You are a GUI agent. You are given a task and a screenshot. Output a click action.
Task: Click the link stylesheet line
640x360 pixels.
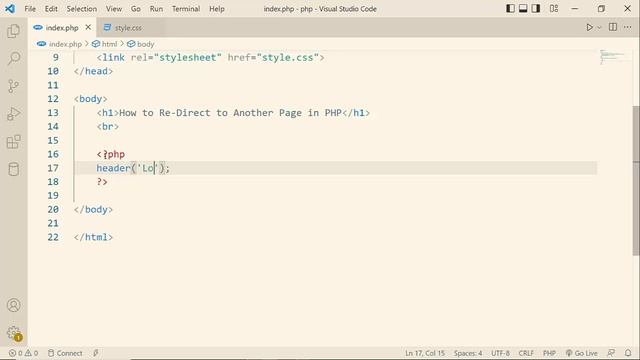(x=211, y=58)
